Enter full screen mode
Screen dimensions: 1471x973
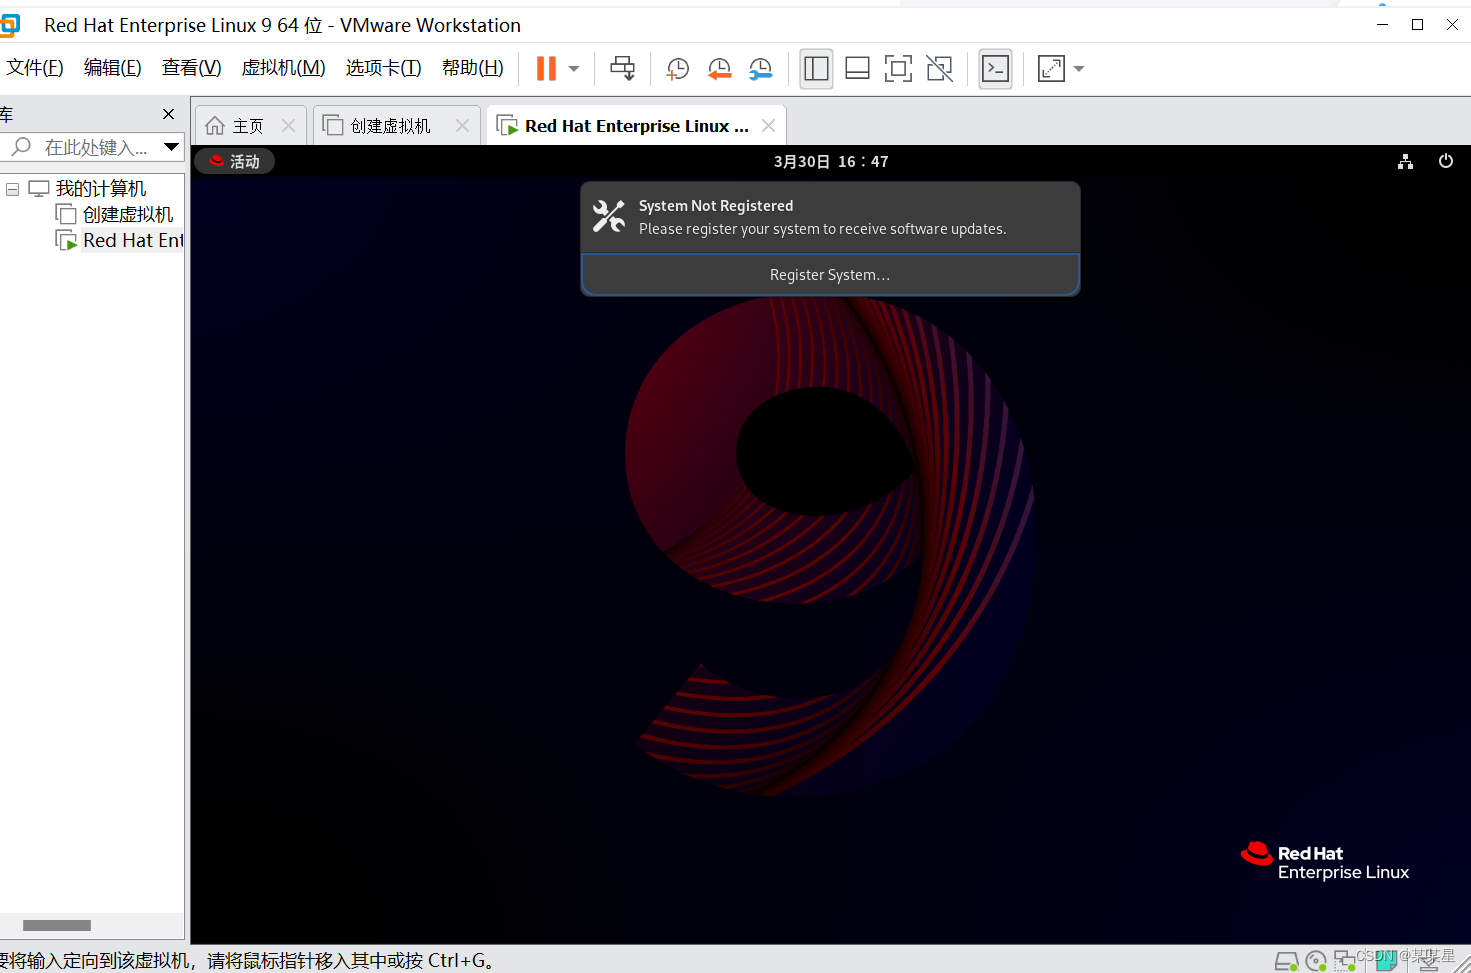898,68
